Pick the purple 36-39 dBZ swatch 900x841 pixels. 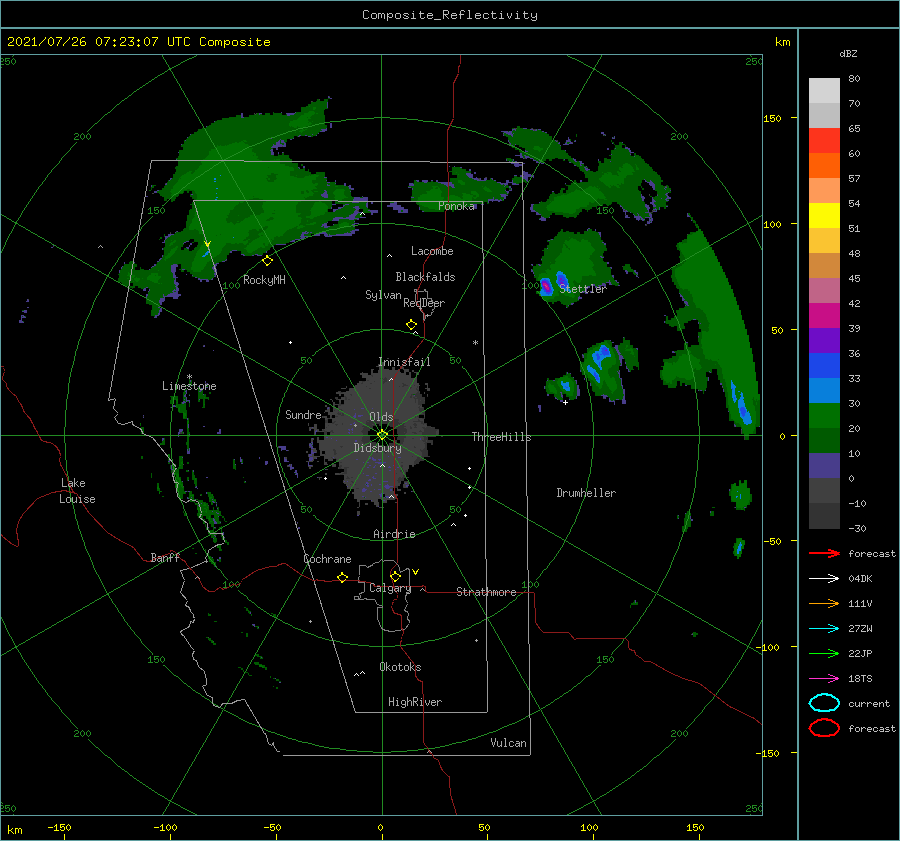(x=824, y=341)
